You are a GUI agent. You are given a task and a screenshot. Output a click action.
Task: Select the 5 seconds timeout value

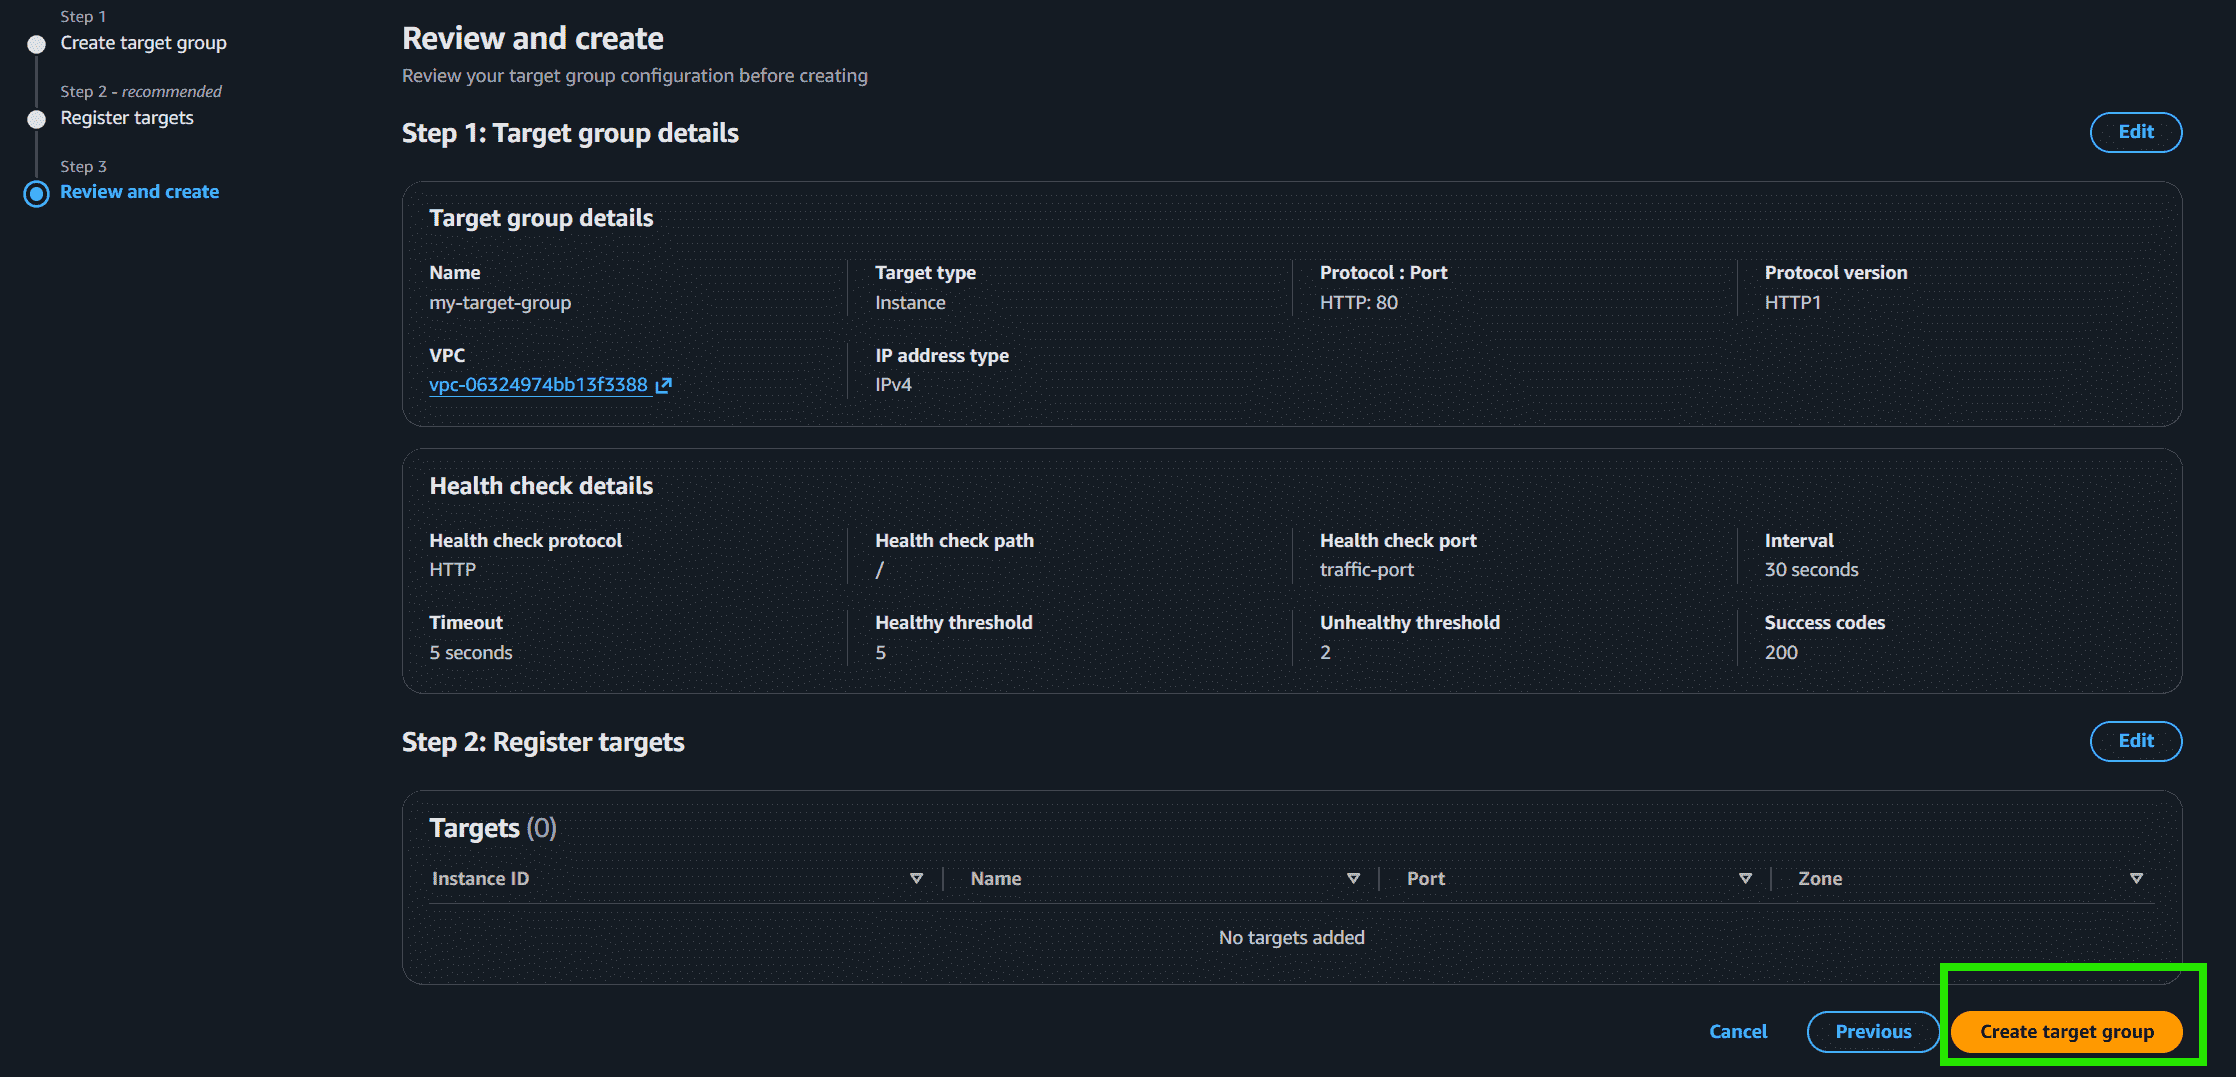pos(471,653)
